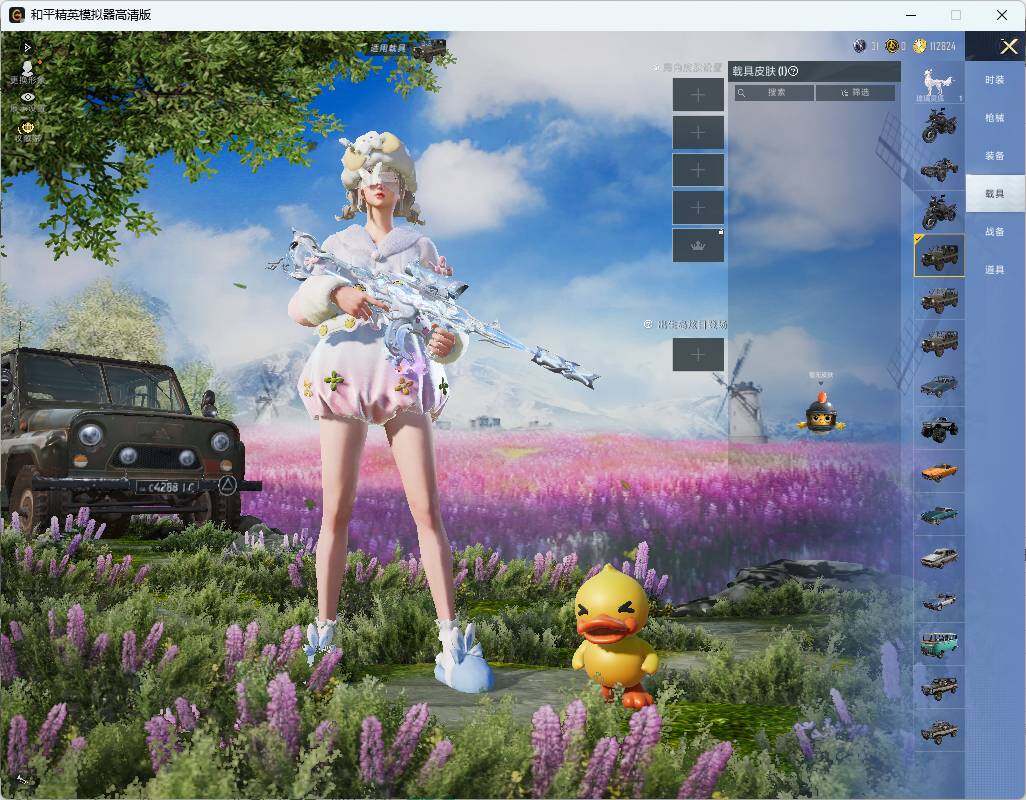This screenshot has height=800, width=1026.
Task: Click the 通用载具 vehicle button
Action: pyautogui.click(x=409, y=48)
